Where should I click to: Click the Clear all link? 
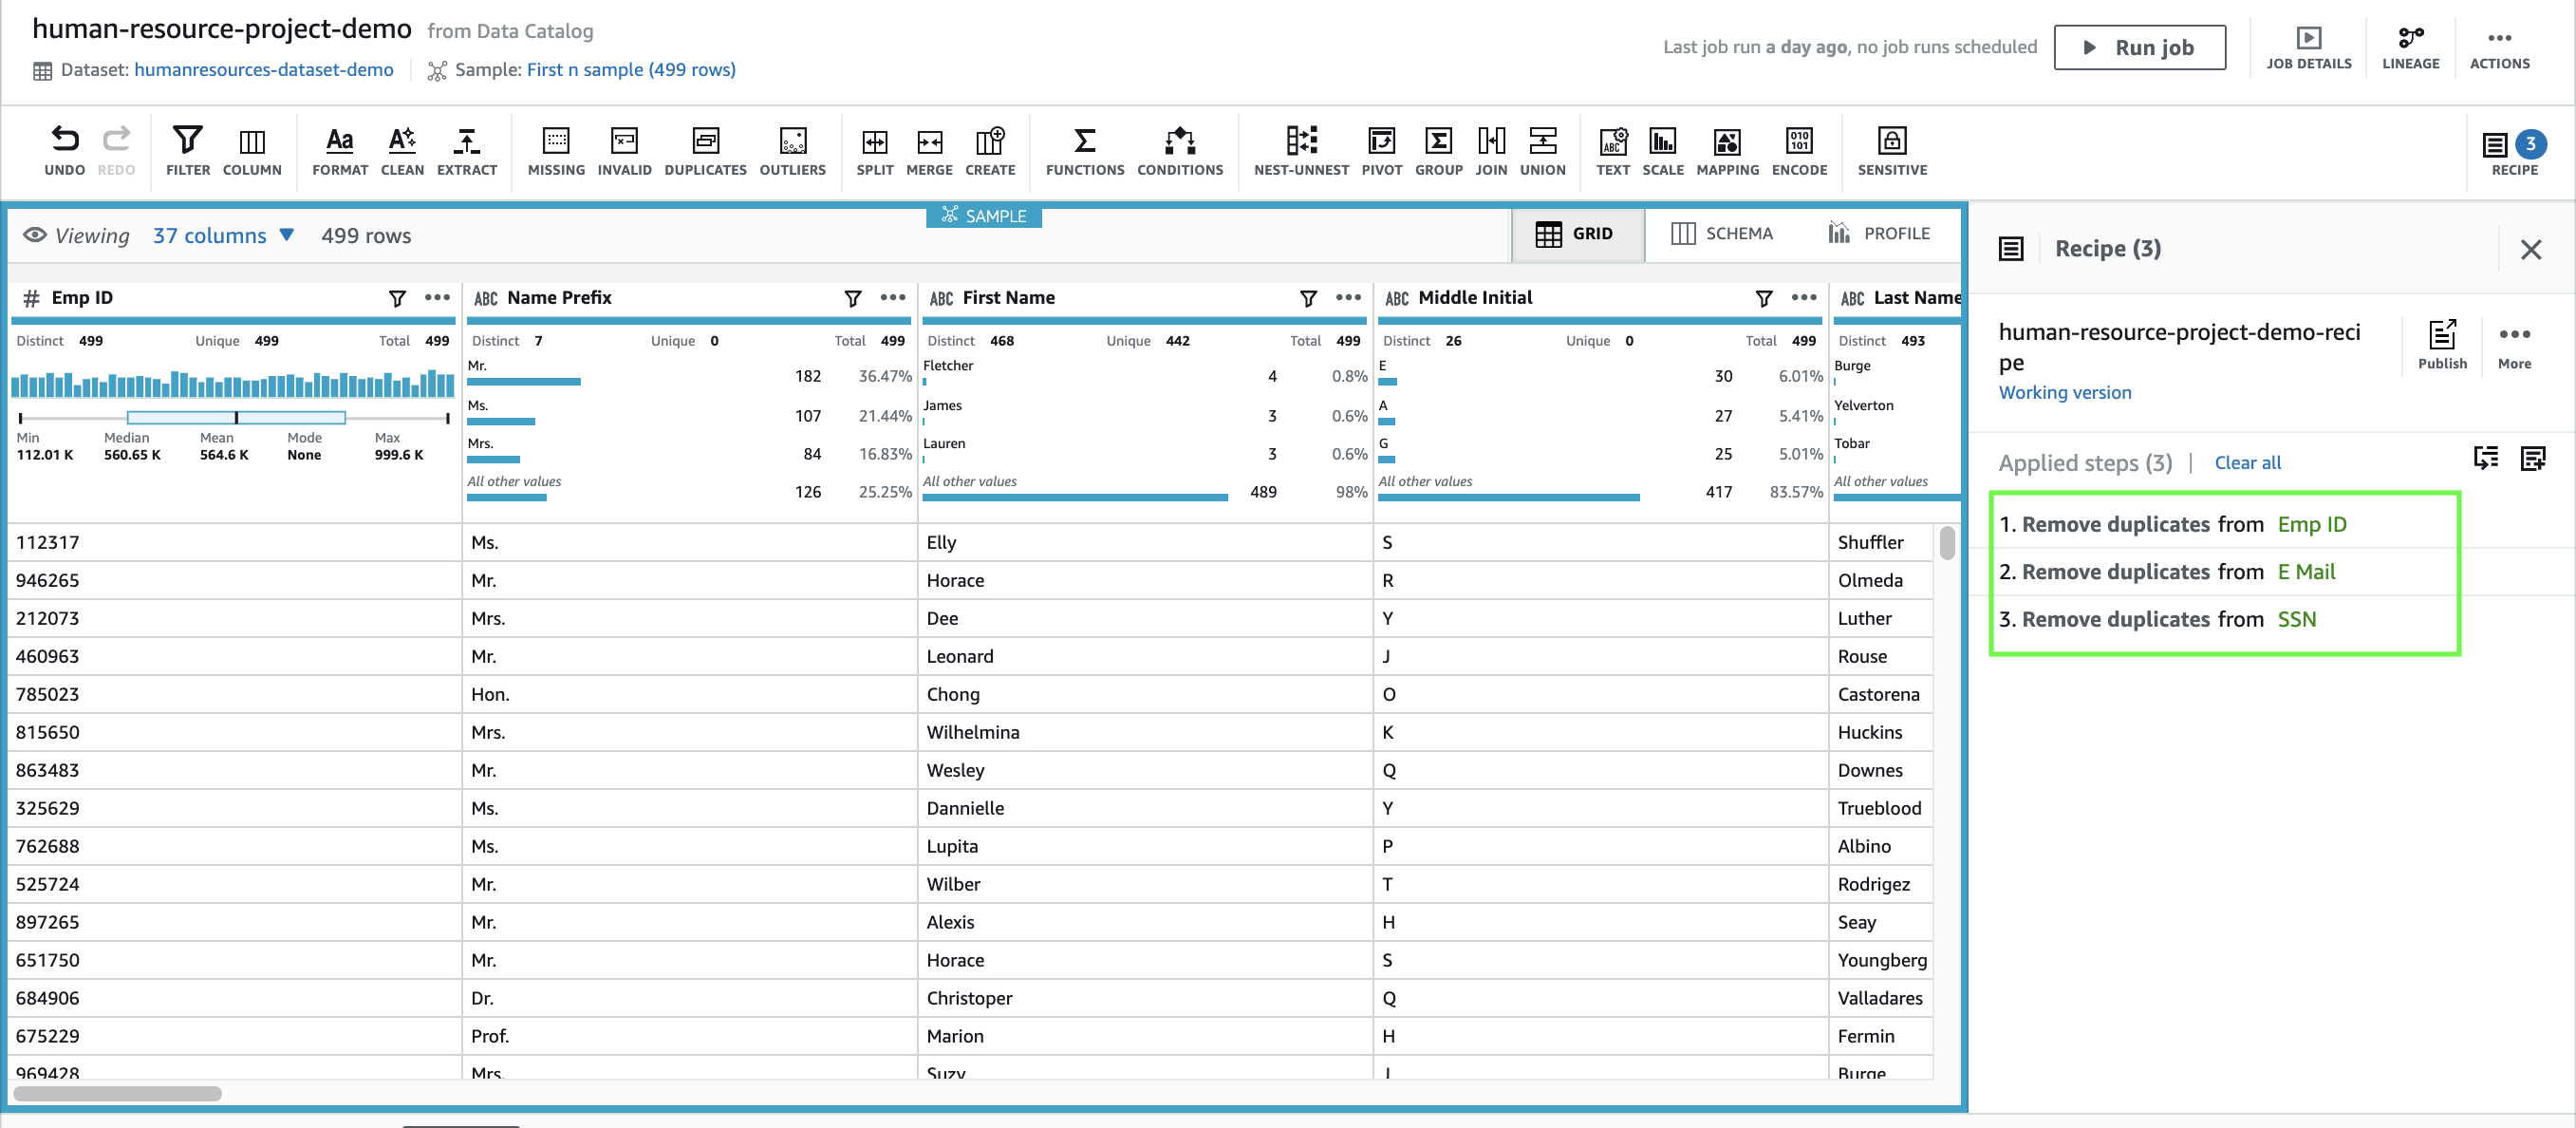[2247, 462]
